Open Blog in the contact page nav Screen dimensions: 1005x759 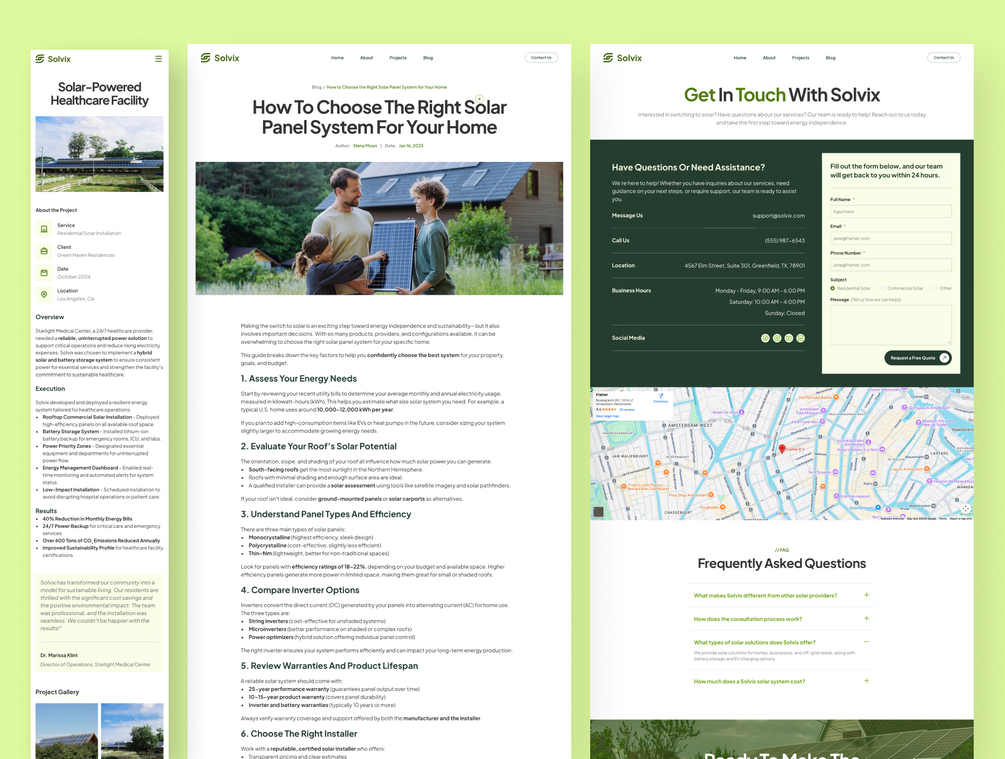point(831,58)
